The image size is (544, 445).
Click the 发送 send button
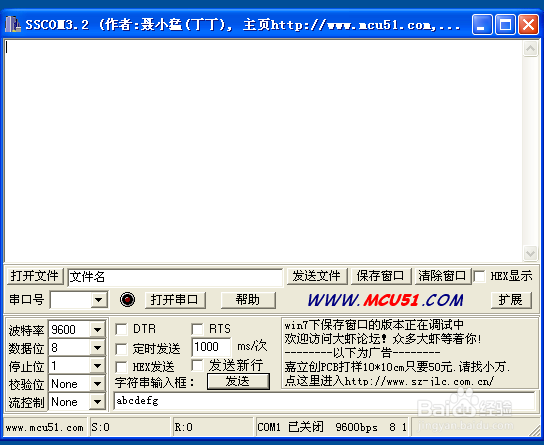tap(238, 381)
